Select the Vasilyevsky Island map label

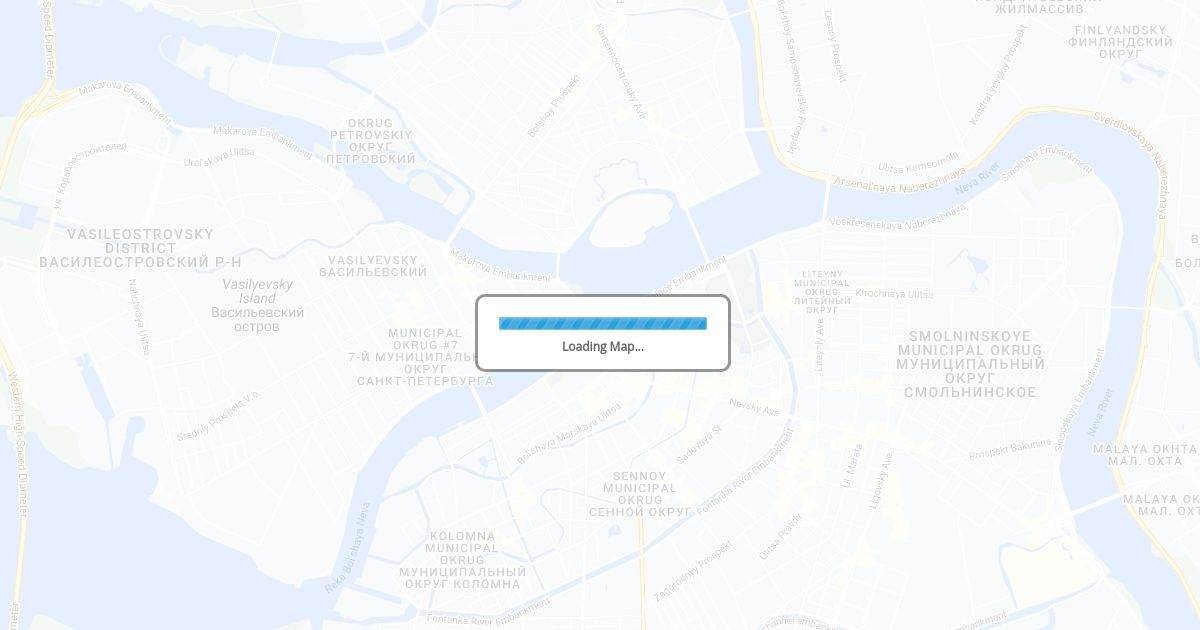click(x=258, y=305)
